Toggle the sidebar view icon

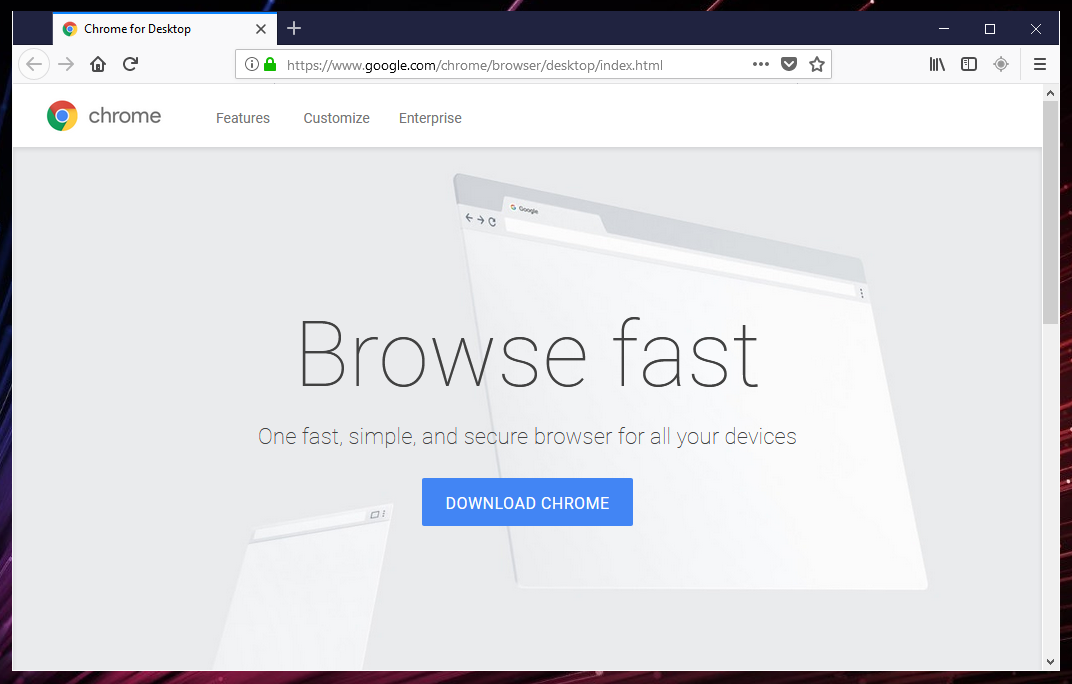coord(969,64)
